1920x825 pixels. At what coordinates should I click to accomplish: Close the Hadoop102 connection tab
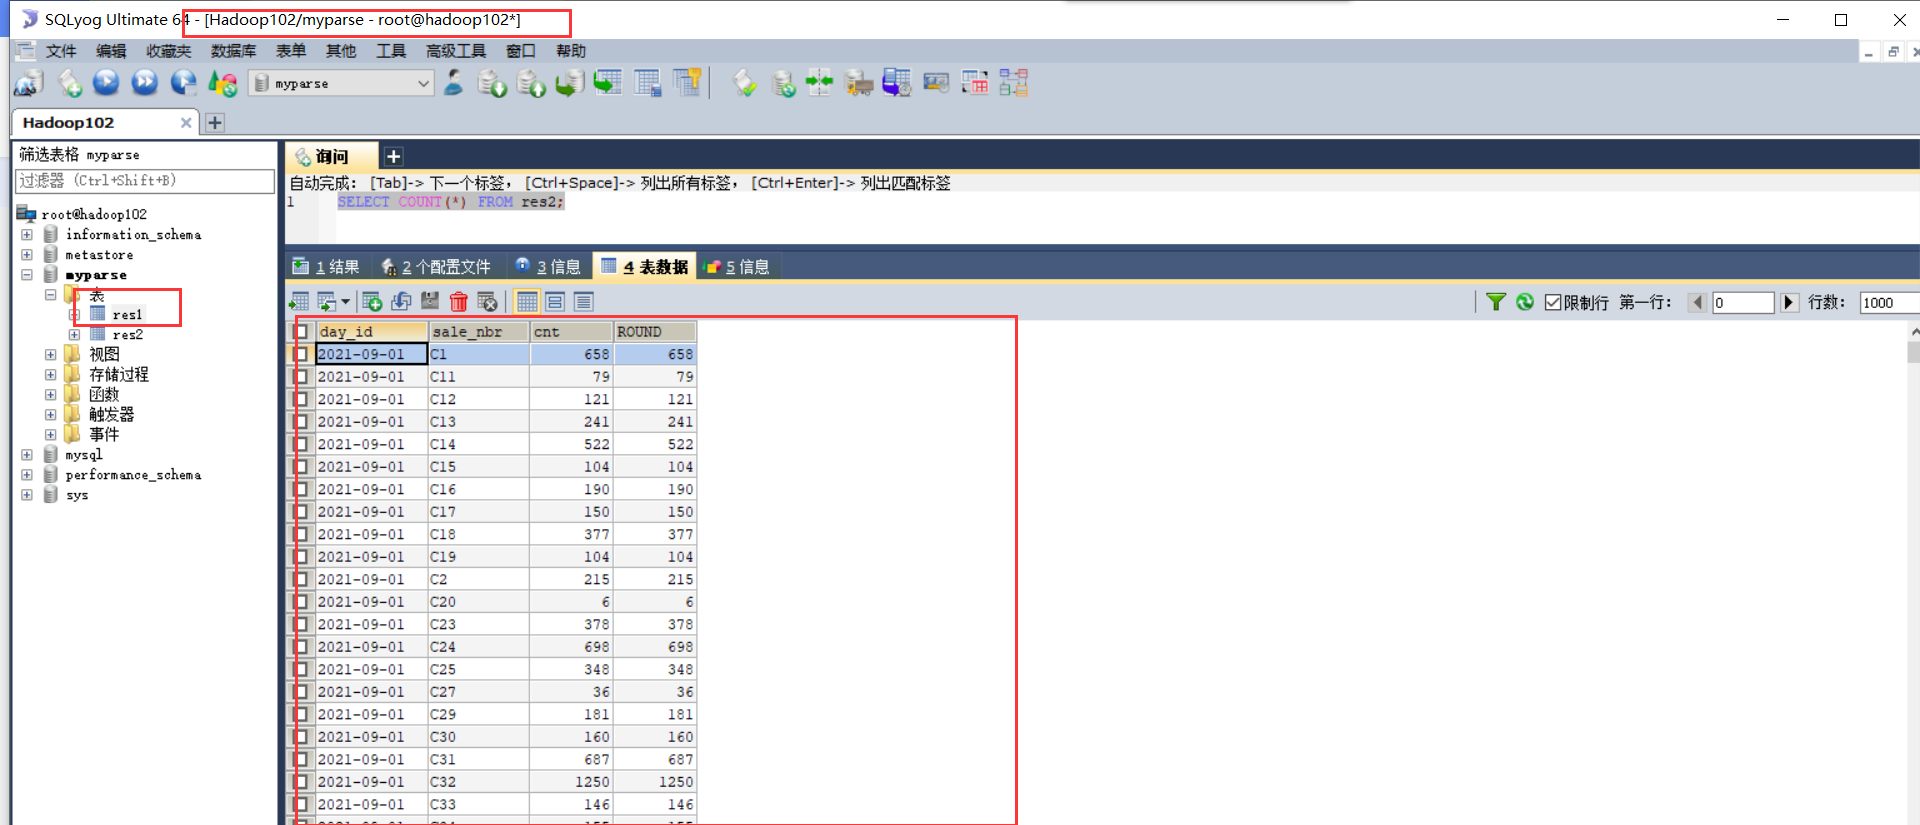pos(186,123)
